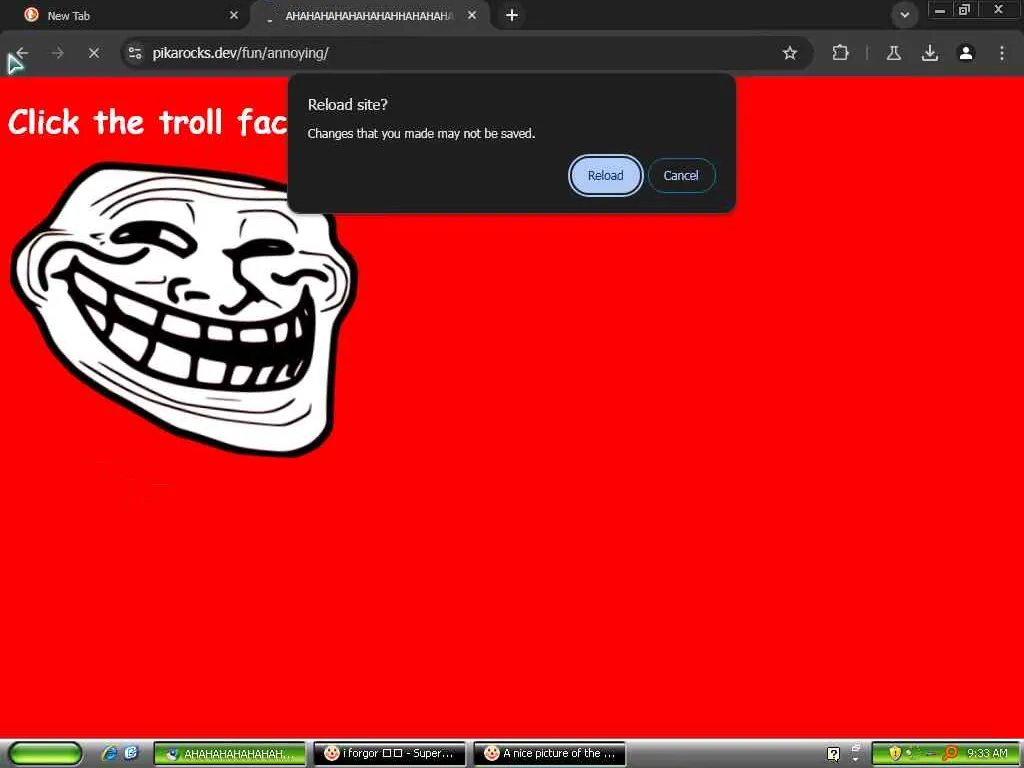Click the 'Click the troll fac' heading
The image size is (1024, 768).
(148, 122)
